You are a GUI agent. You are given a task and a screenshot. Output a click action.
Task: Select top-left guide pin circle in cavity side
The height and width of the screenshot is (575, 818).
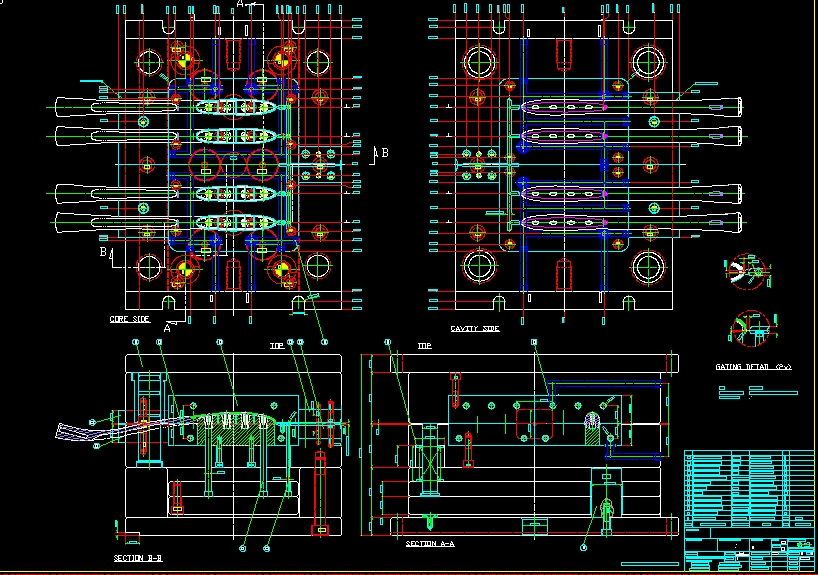(478, 62)
